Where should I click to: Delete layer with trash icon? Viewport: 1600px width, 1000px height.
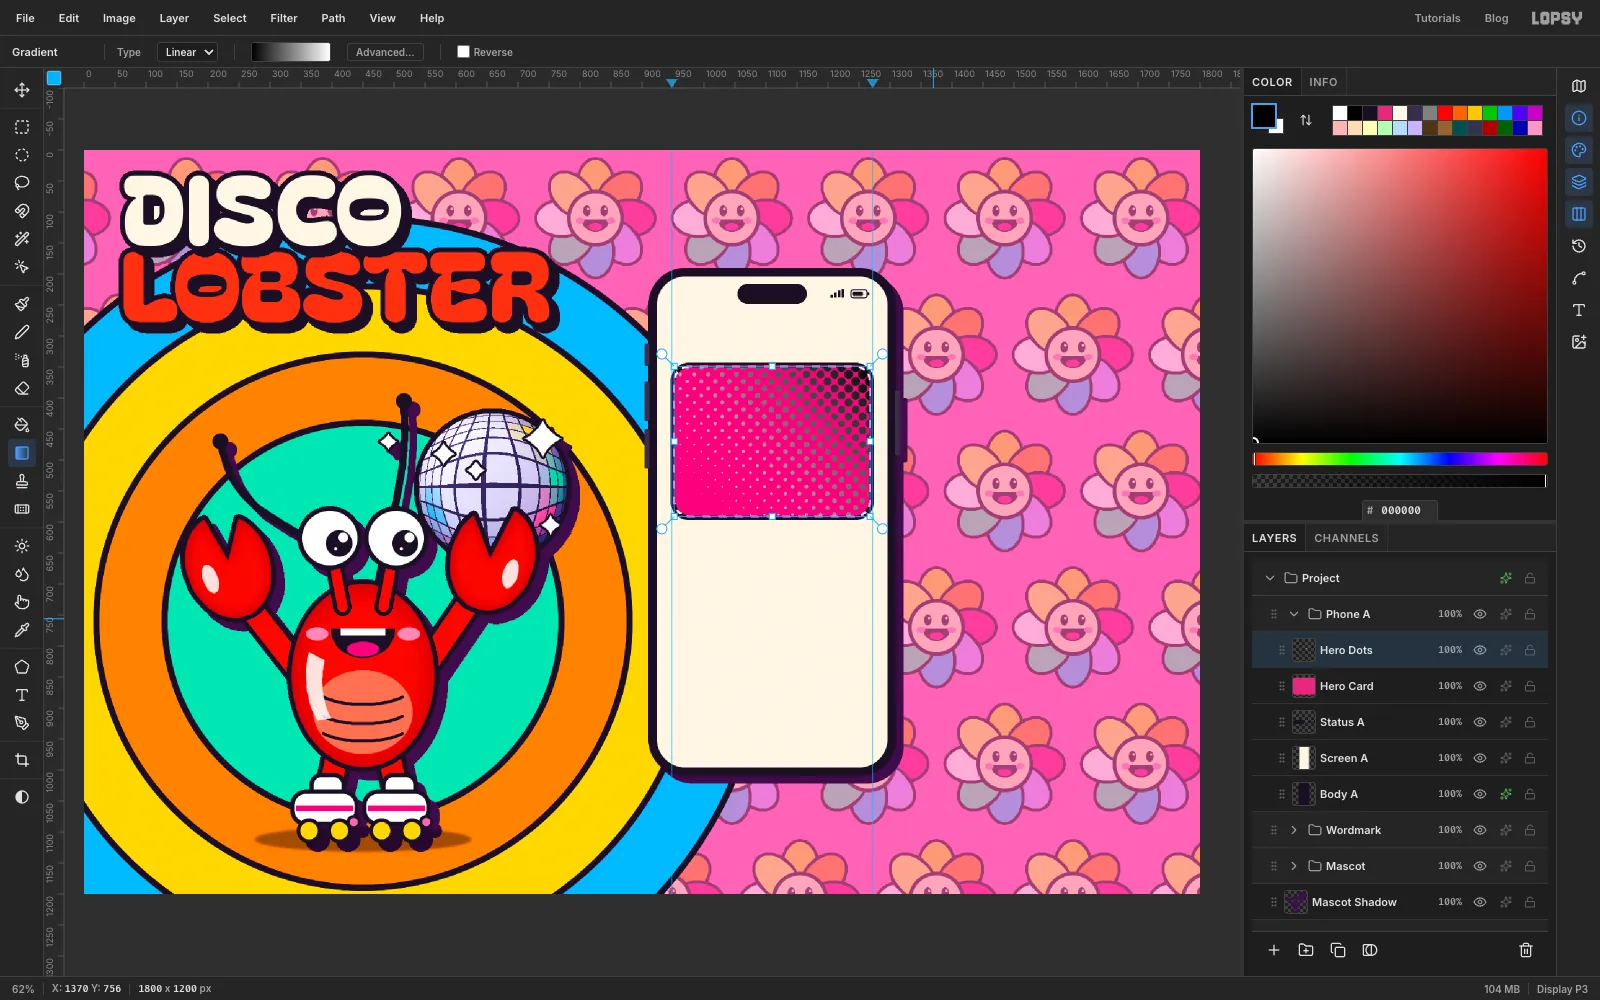[1526, 950]
